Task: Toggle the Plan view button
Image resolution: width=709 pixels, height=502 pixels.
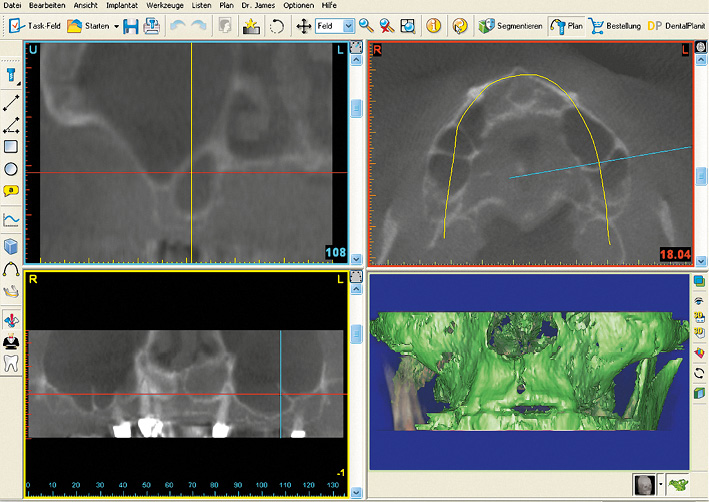Action: [x=566, y=26]
